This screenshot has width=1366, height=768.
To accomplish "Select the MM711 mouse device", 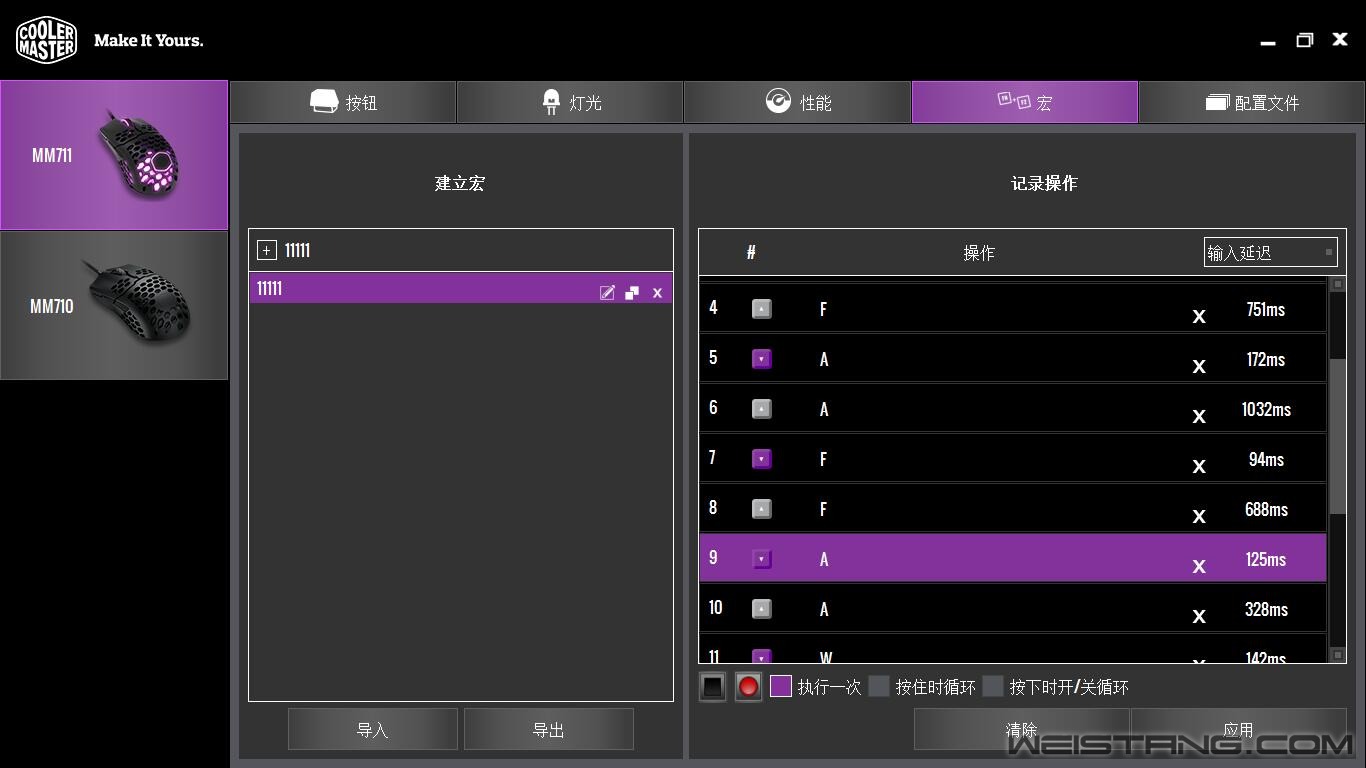I will pos(114,155).
